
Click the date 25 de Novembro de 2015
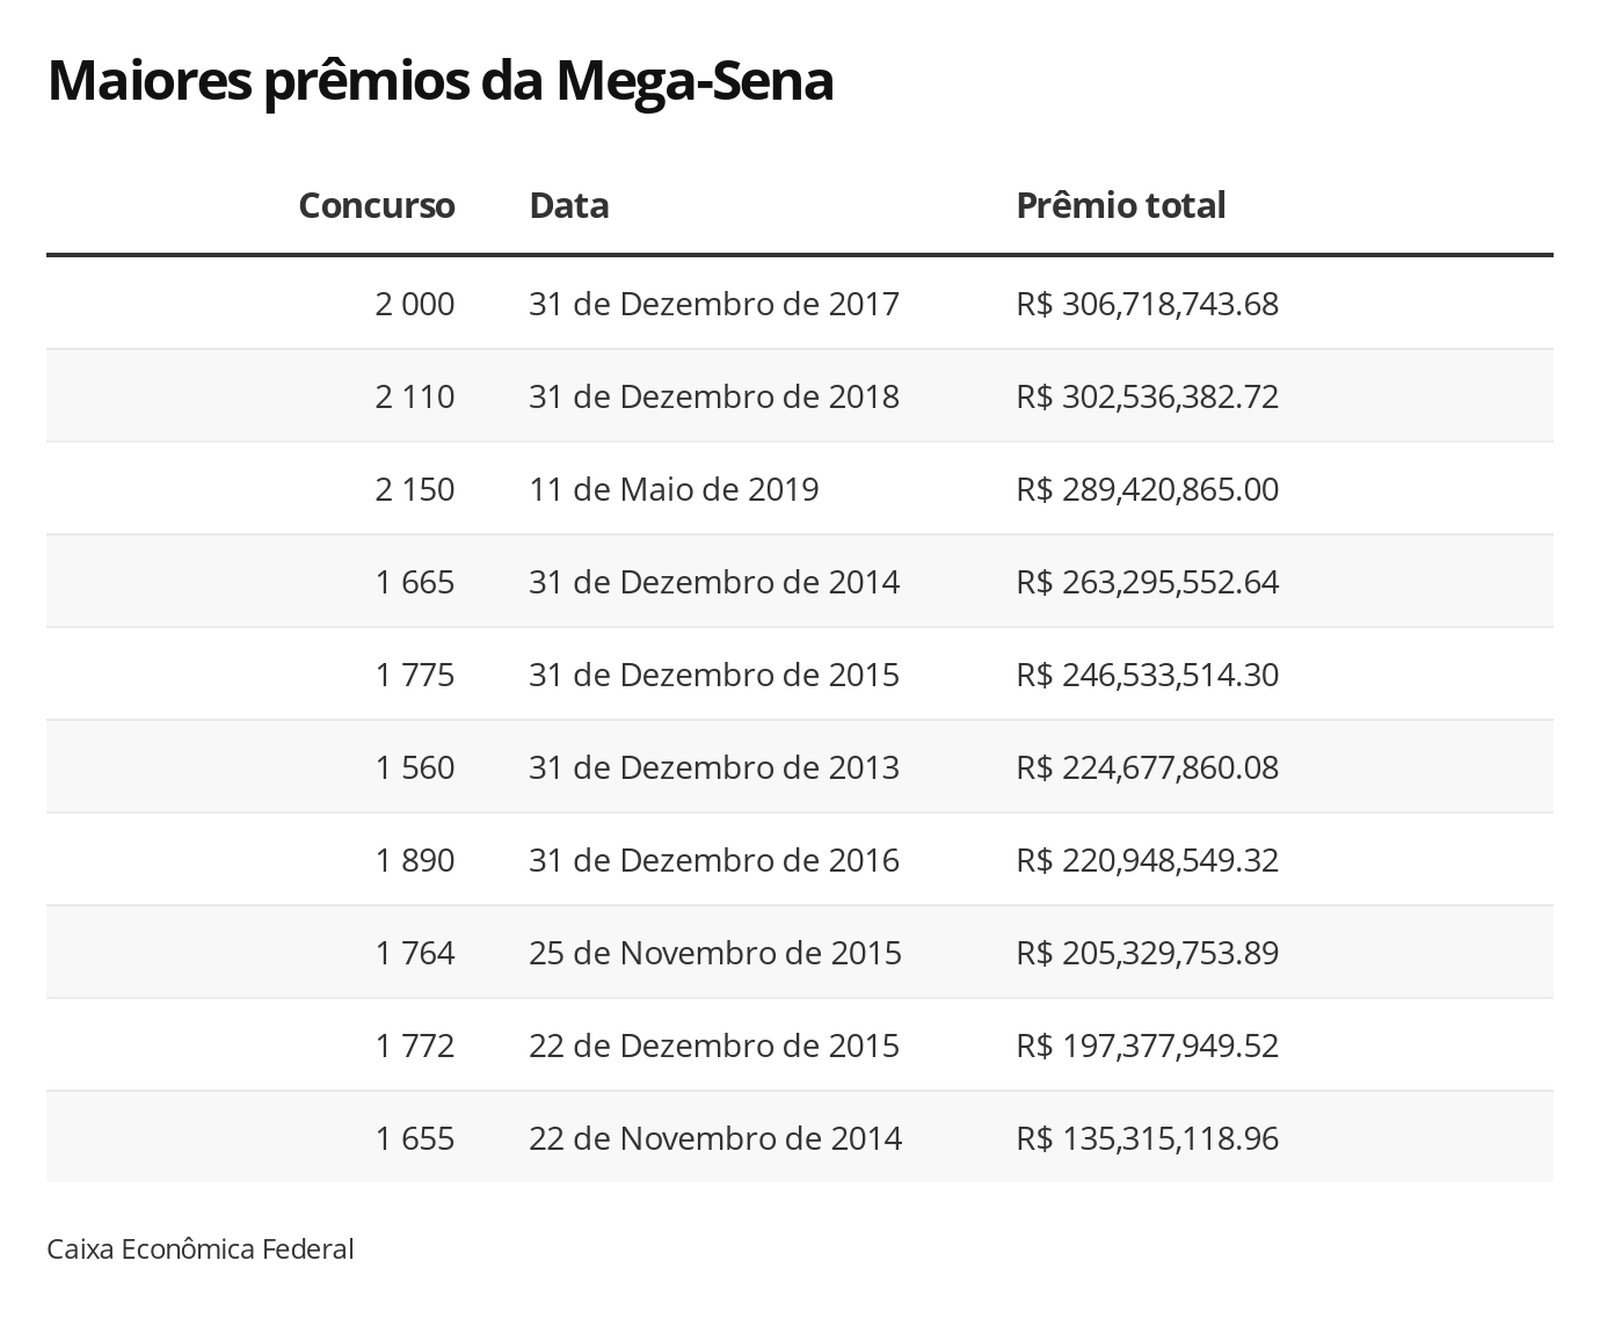pos(715,953)
